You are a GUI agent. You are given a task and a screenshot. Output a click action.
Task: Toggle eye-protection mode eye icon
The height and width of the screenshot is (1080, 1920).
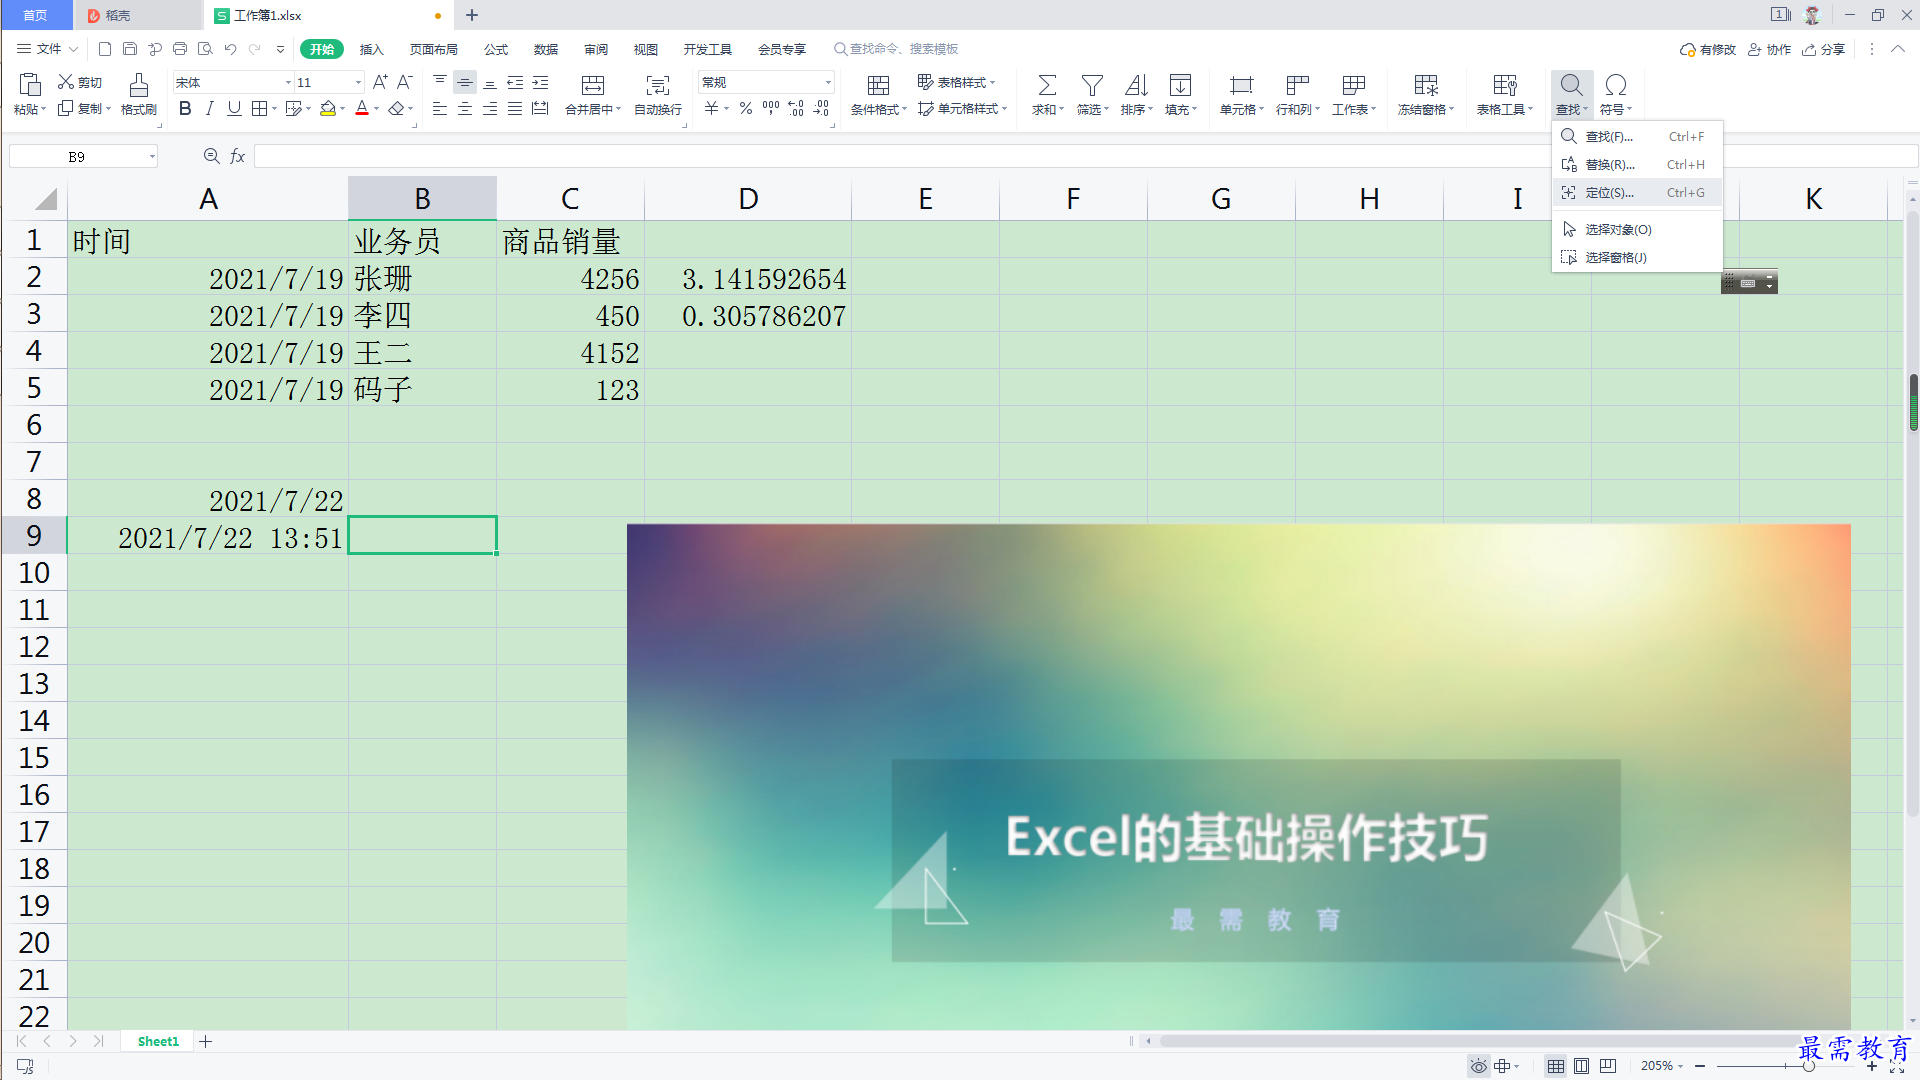click(x=1478, y=1066)
